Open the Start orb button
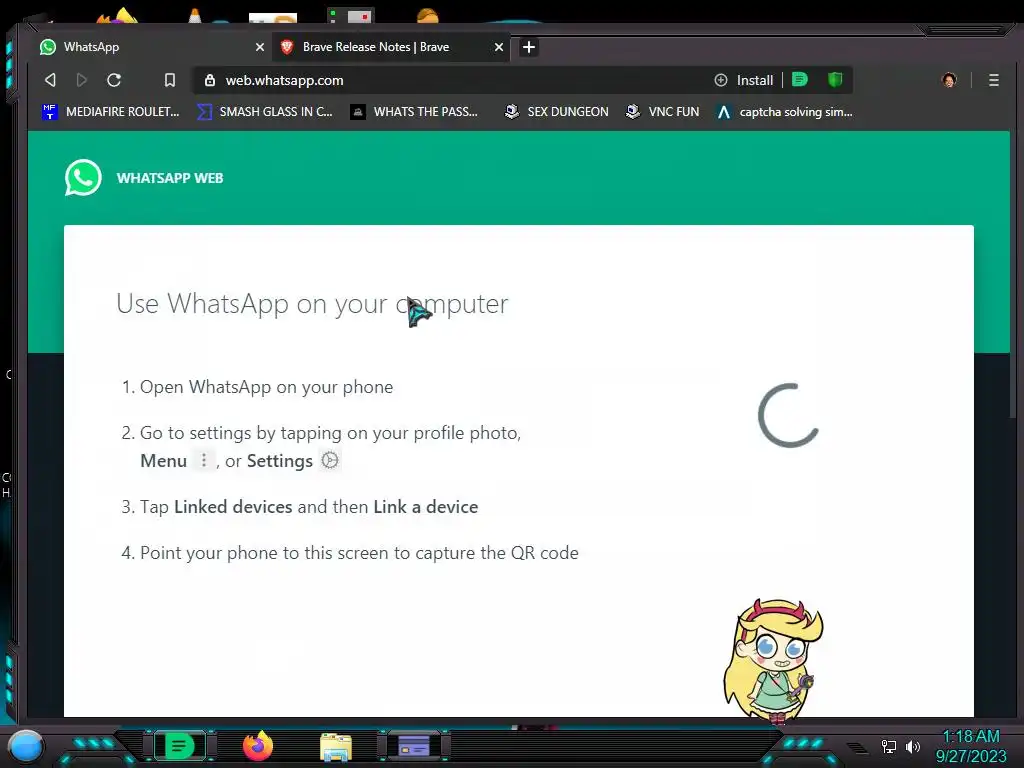Viewport: 1024px width, 768px height. [x=26, y=746]
